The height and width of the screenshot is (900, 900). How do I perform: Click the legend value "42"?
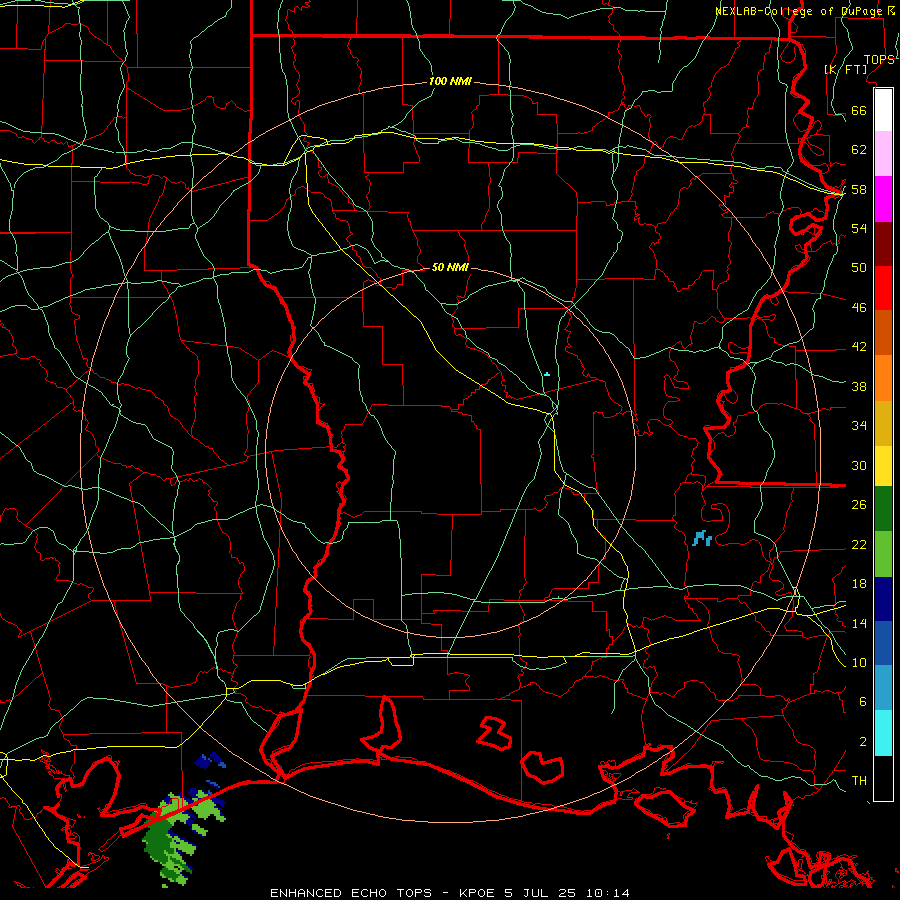(x=859, y=347)
